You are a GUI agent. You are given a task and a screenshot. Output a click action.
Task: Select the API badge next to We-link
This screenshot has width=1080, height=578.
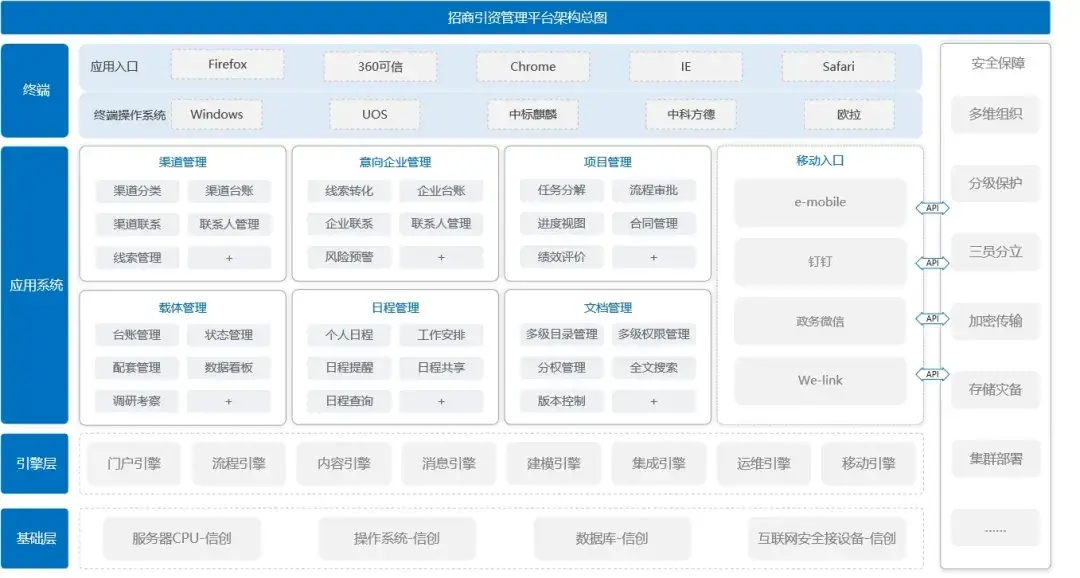(931, 375)
